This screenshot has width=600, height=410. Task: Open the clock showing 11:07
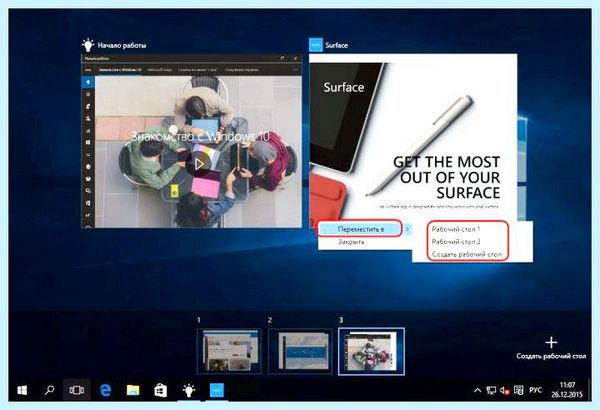(567, 390)
